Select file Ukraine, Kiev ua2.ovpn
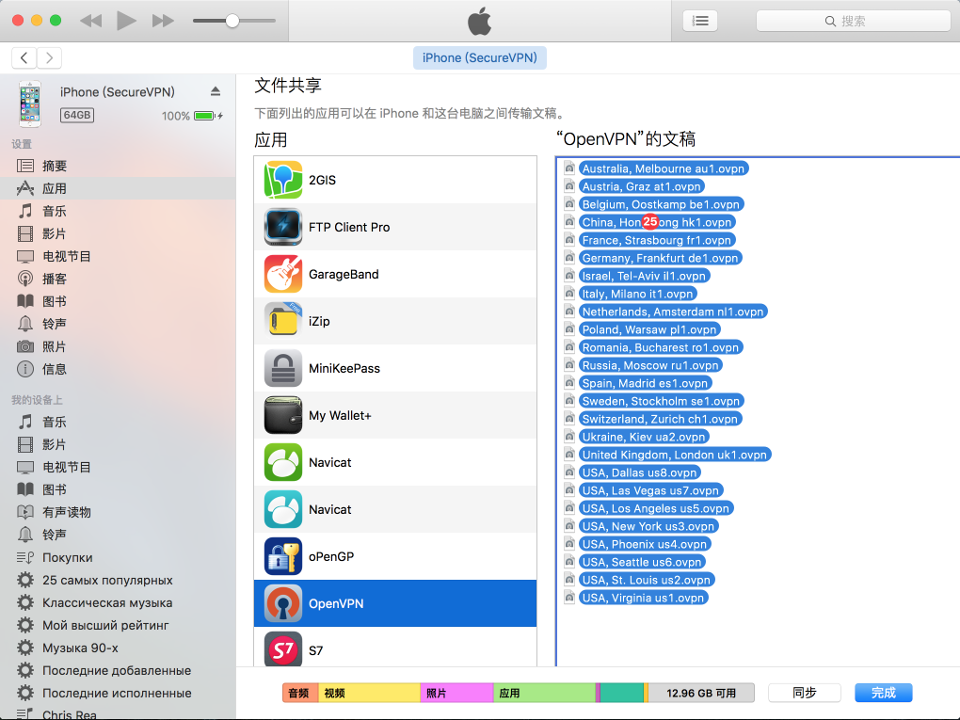The width and height of the screenshot is (960, 720). [643, 437]
